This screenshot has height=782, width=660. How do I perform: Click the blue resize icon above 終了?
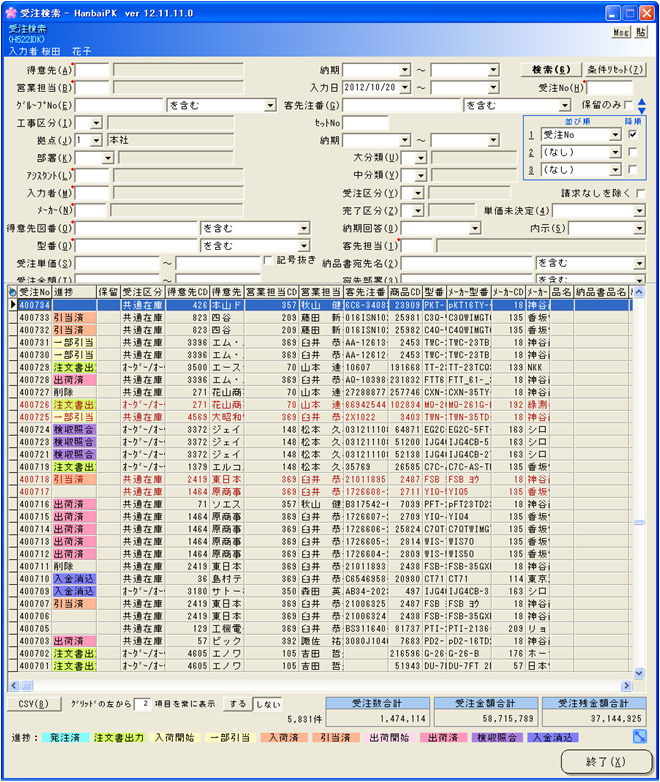pyautogui.click(x=640, y=737)
